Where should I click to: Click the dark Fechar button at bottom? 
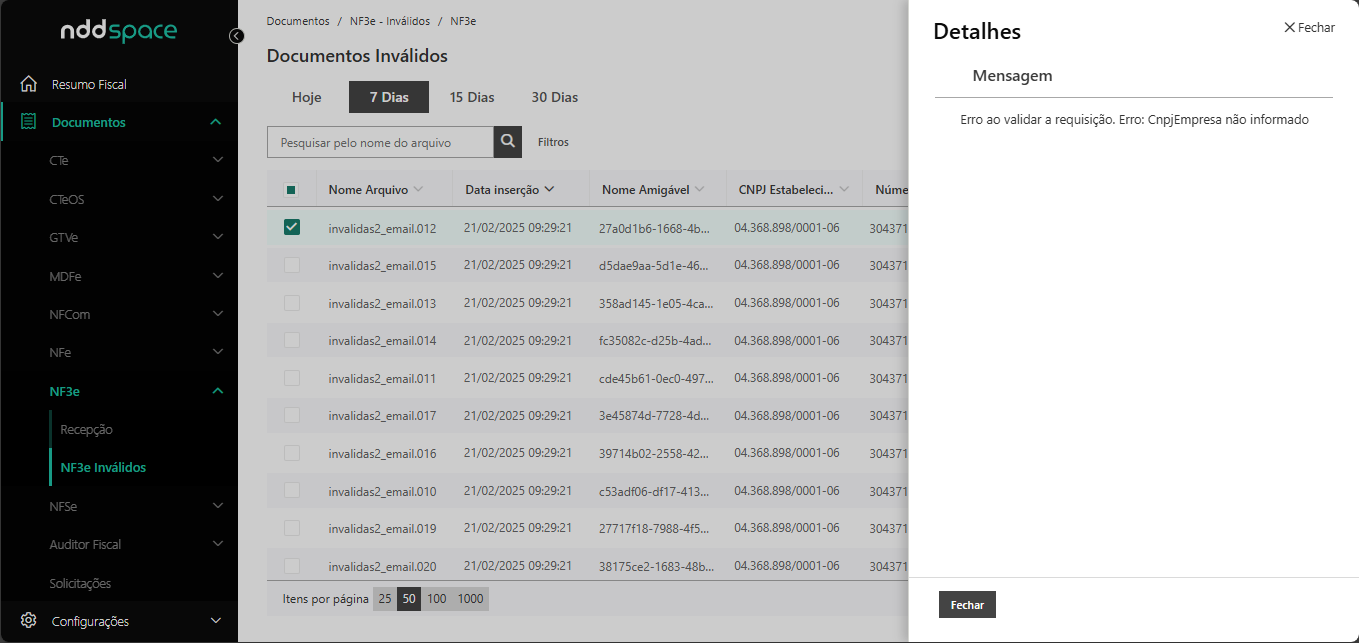pos(967,605)
